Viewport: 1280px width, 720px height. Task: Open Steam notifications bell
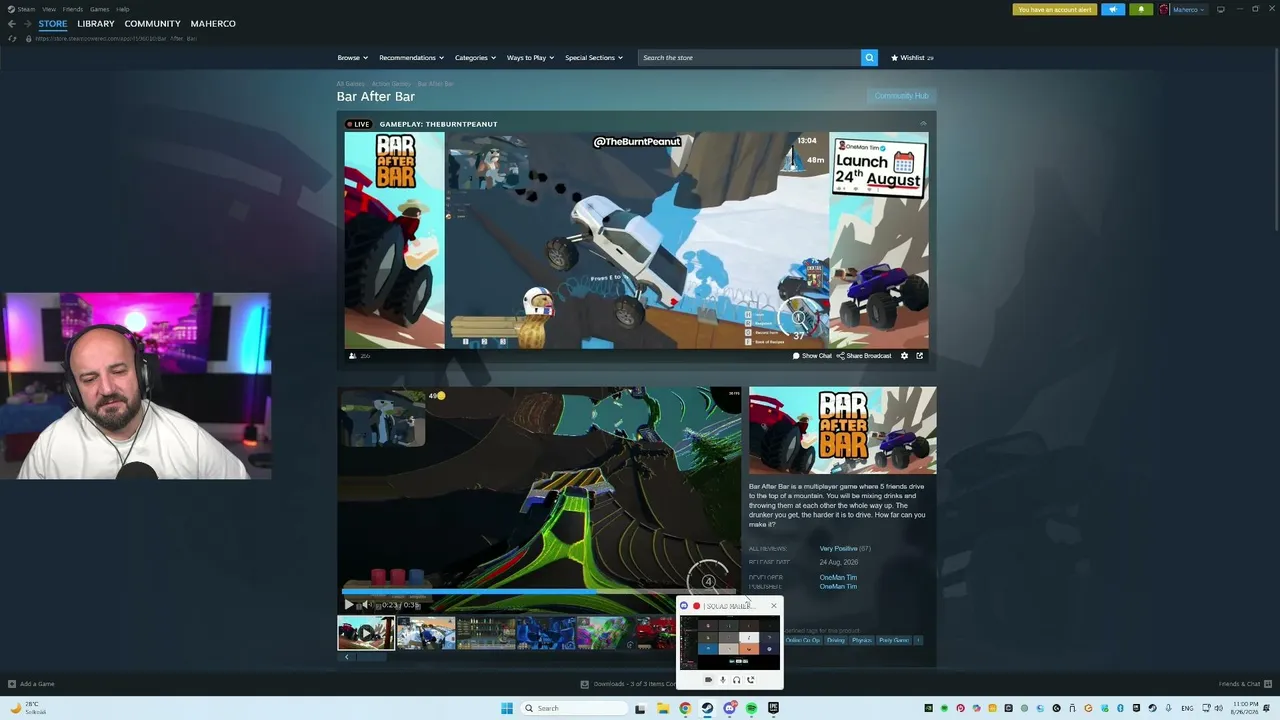[x=1141, y=10]
